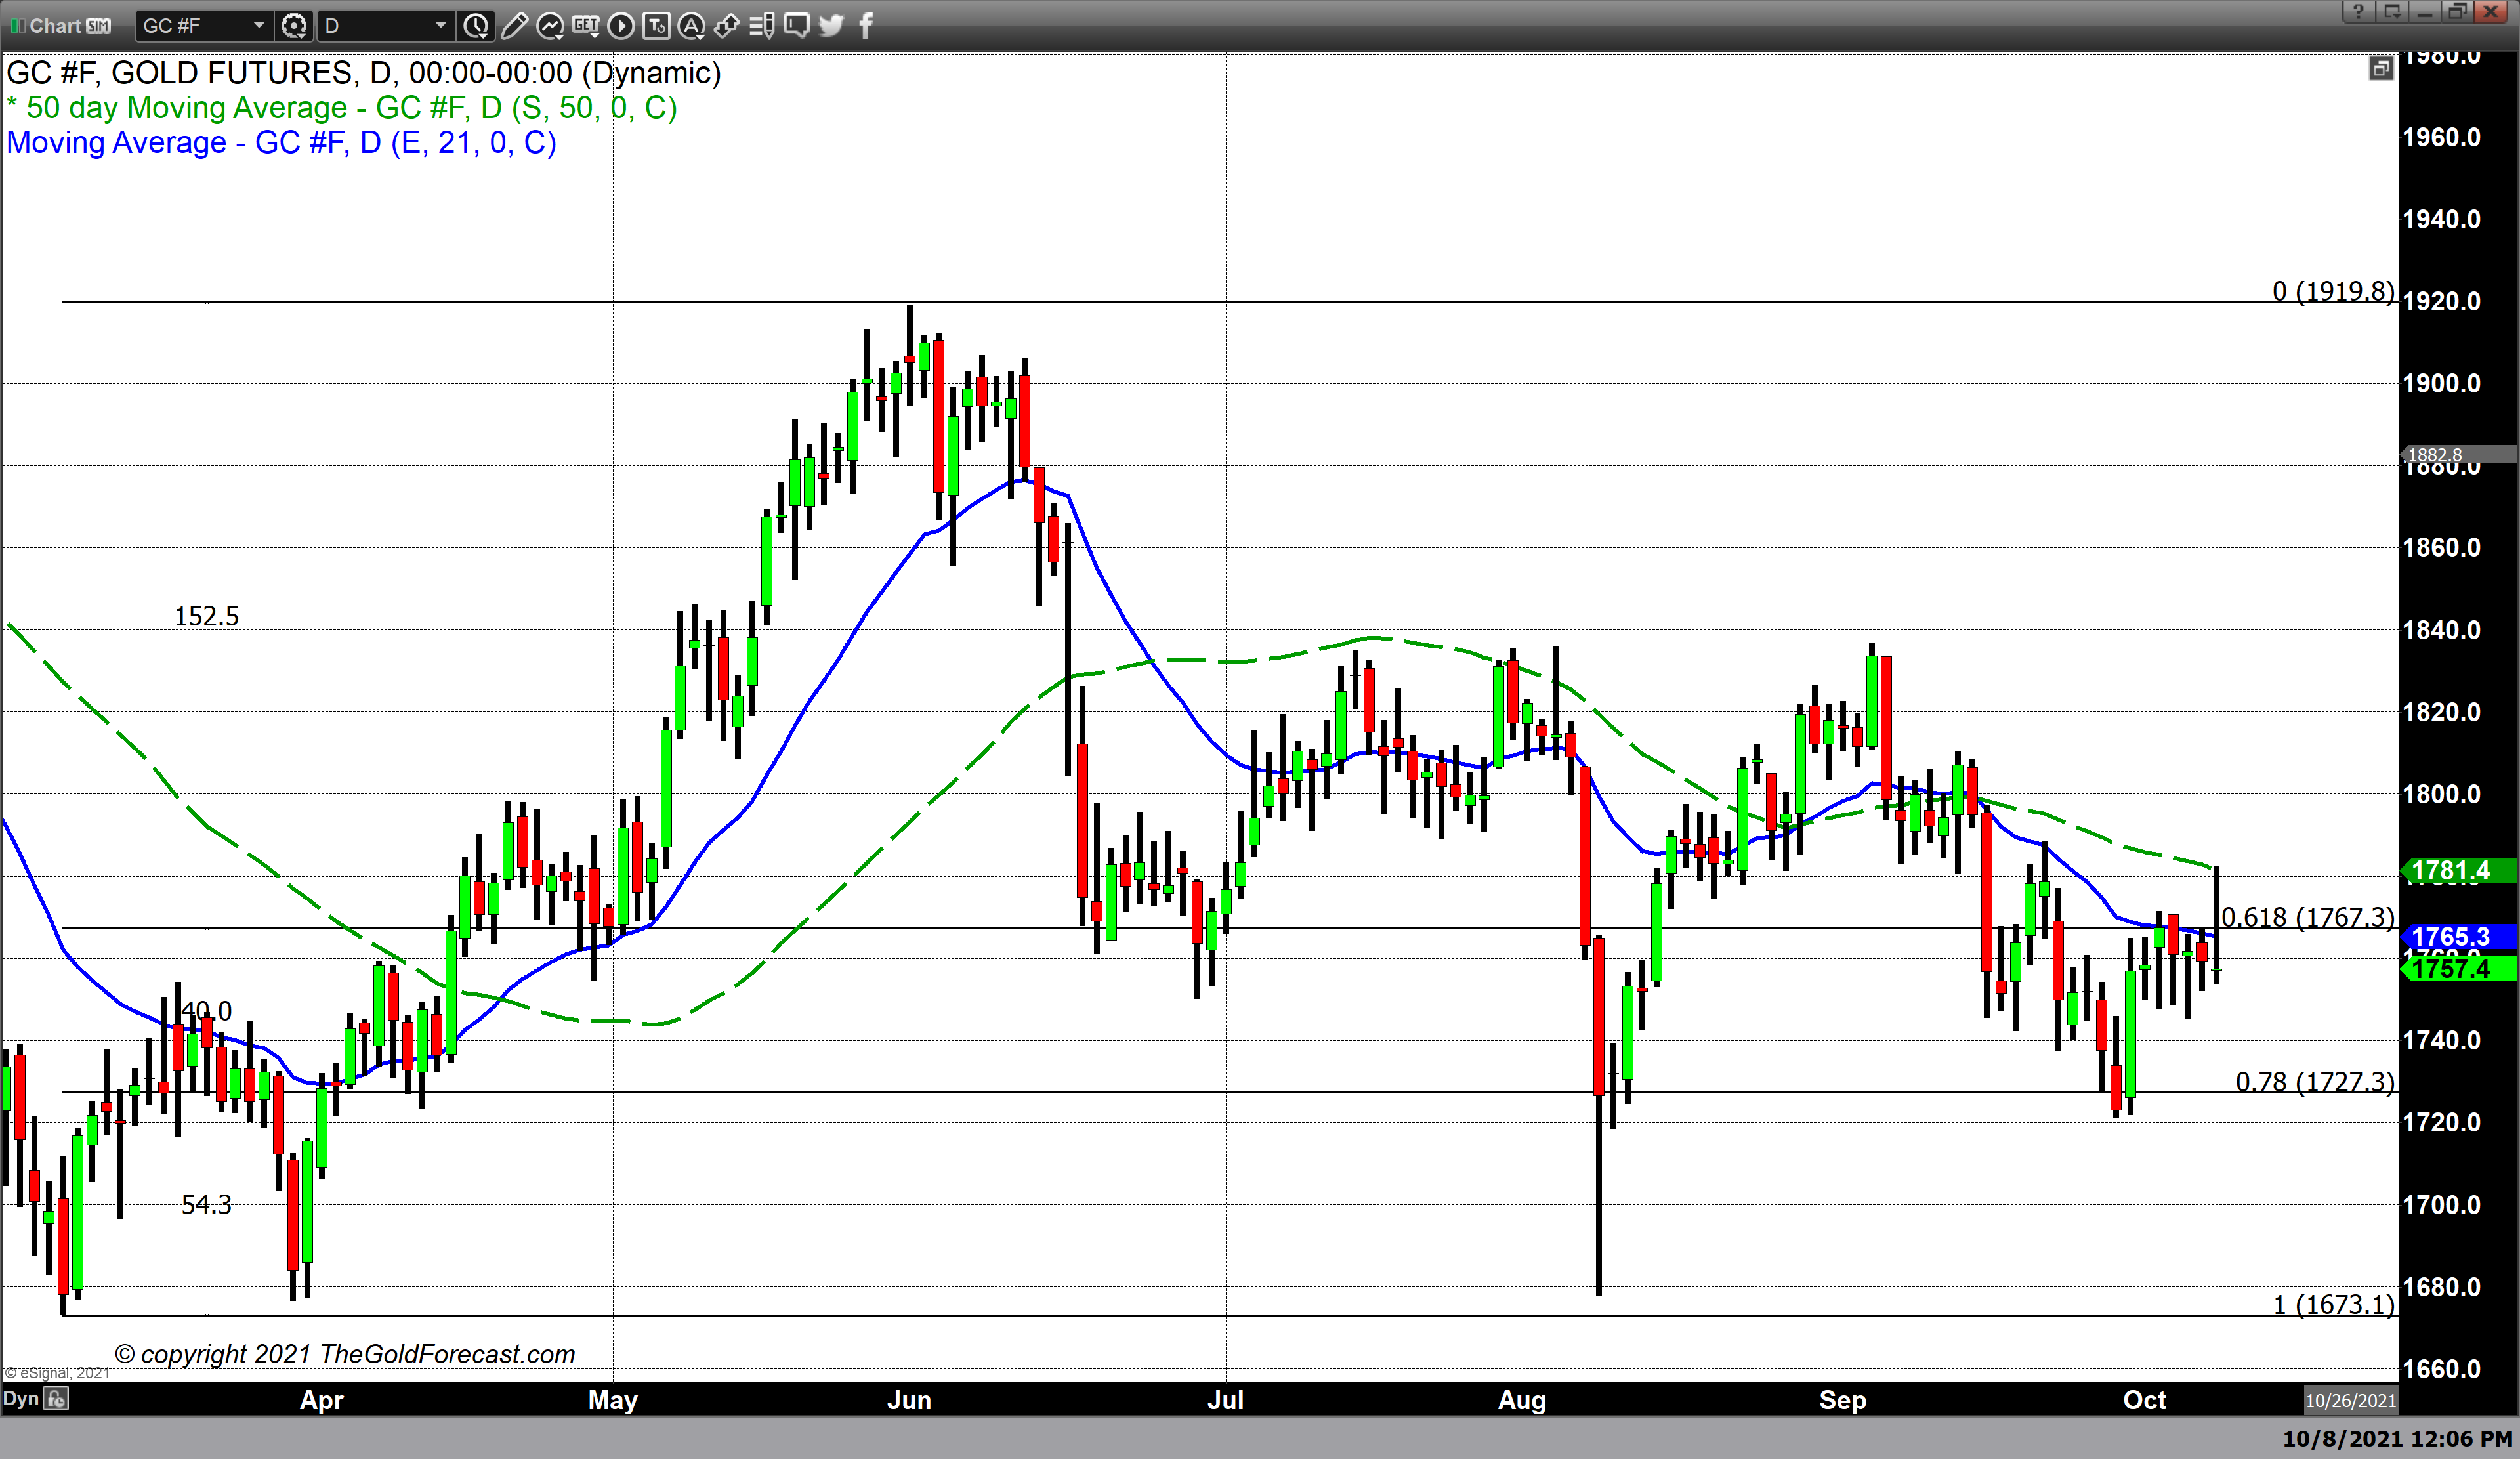Click the GET data toolbar icon

586,25
